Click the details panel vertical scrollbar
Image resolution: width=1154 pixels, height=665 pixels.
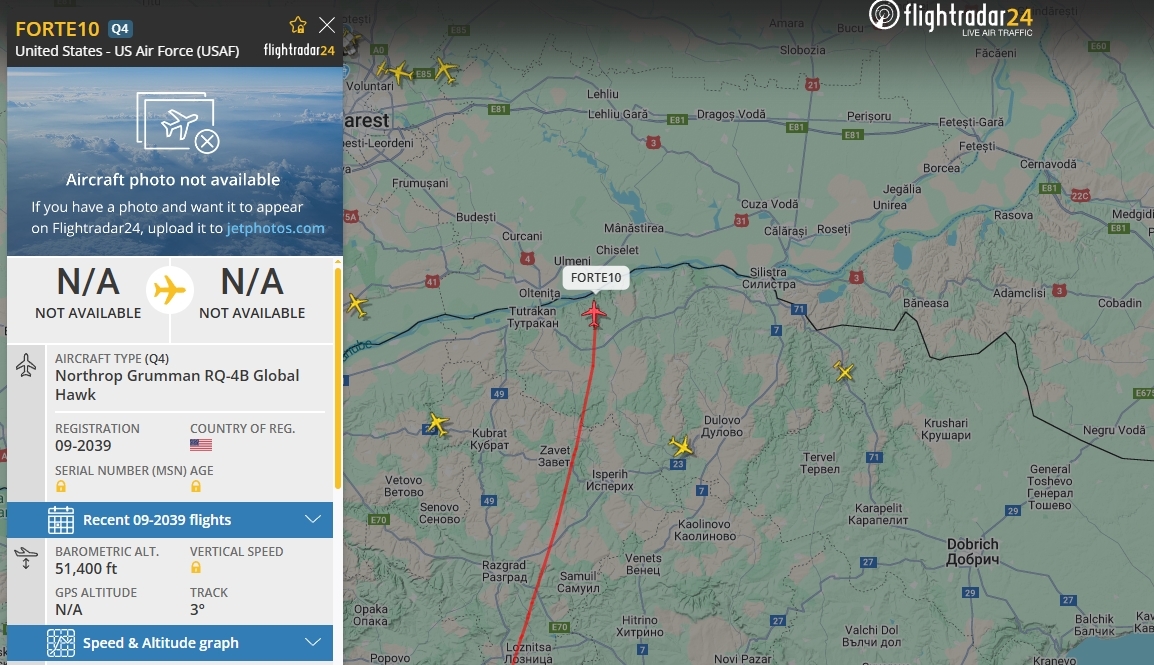(x=338, y=379)
